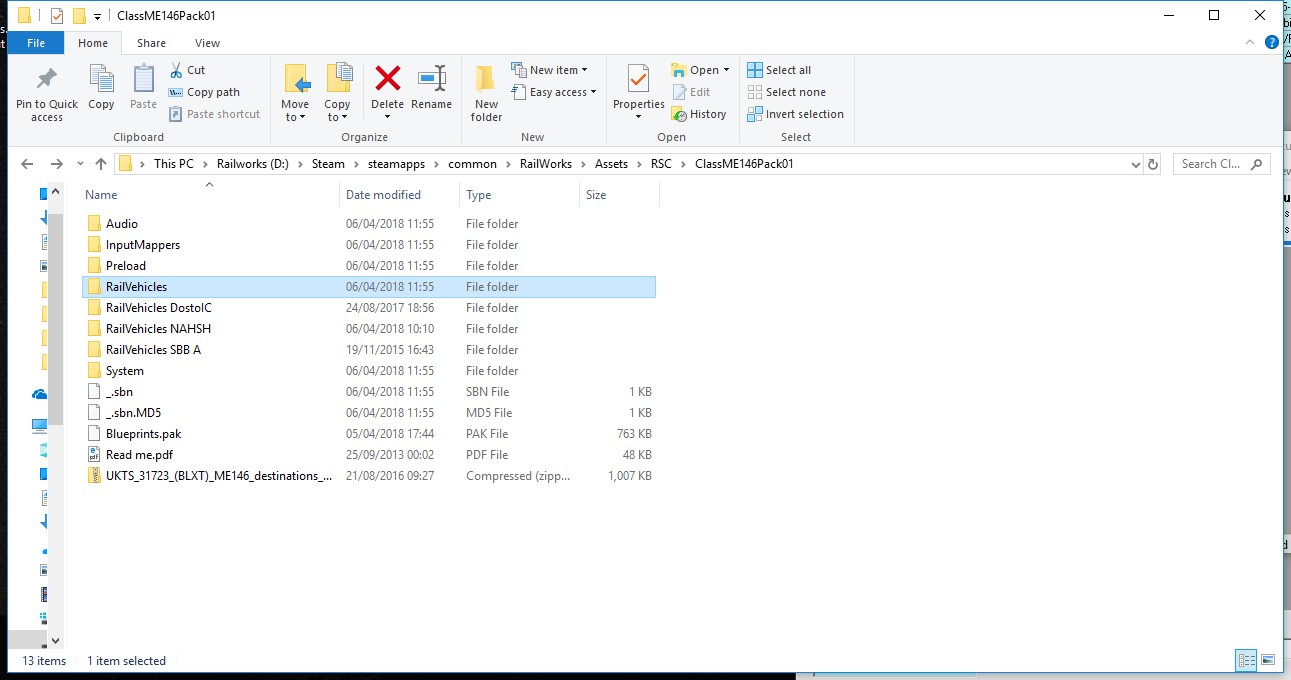This screenshot has height=680, width=1291.
Task: Open the File menu tab
Action: click(36, 43)
